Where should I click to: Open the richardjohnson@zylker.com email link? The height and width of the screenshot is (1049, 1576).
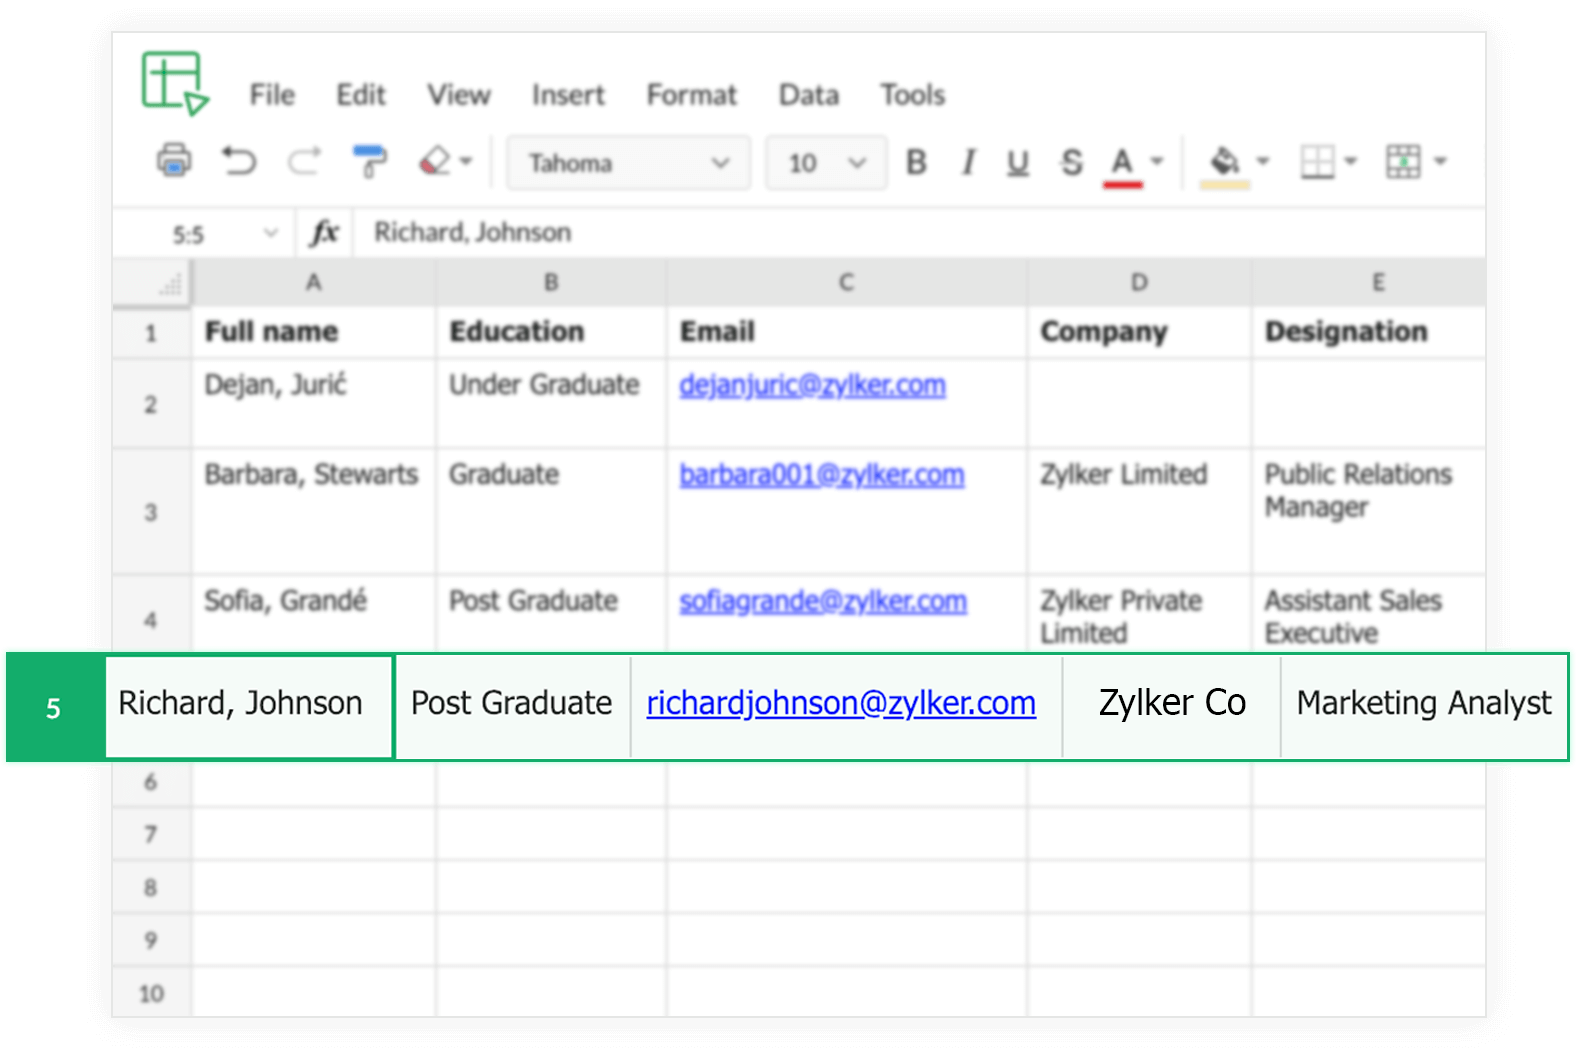841,703
